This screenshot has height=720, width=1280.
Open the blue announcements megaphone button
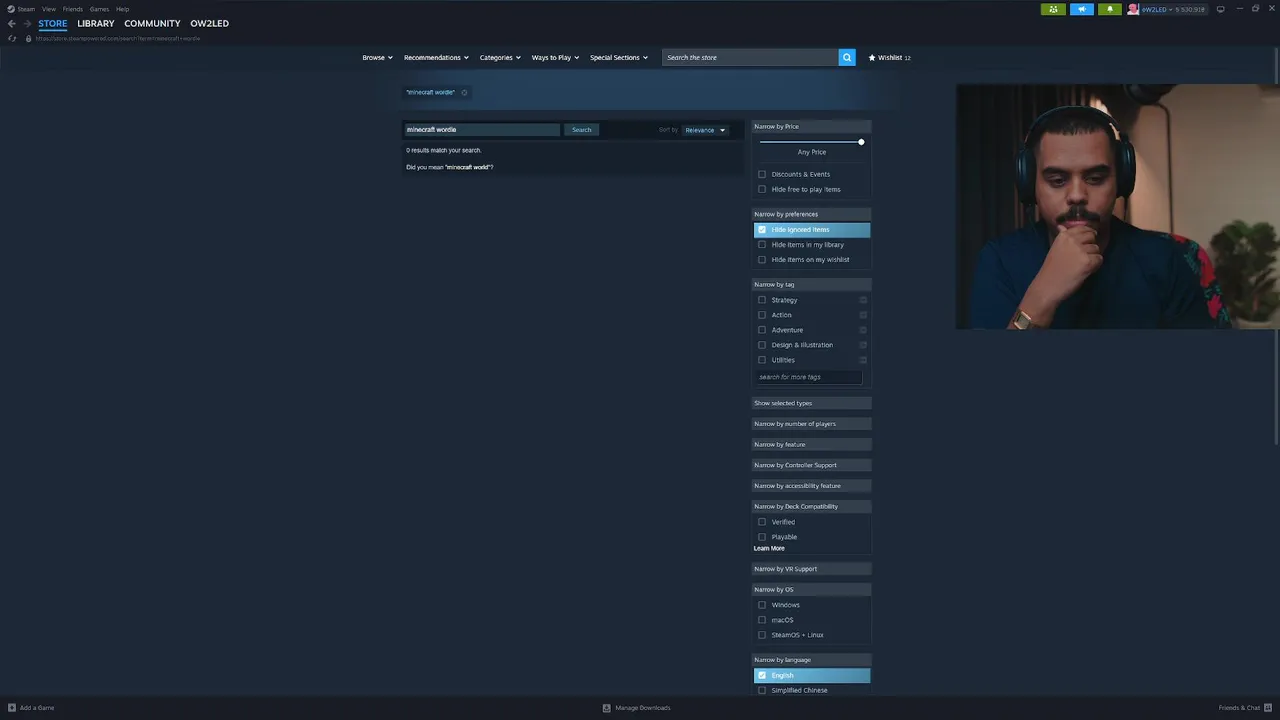[1082, 9]
